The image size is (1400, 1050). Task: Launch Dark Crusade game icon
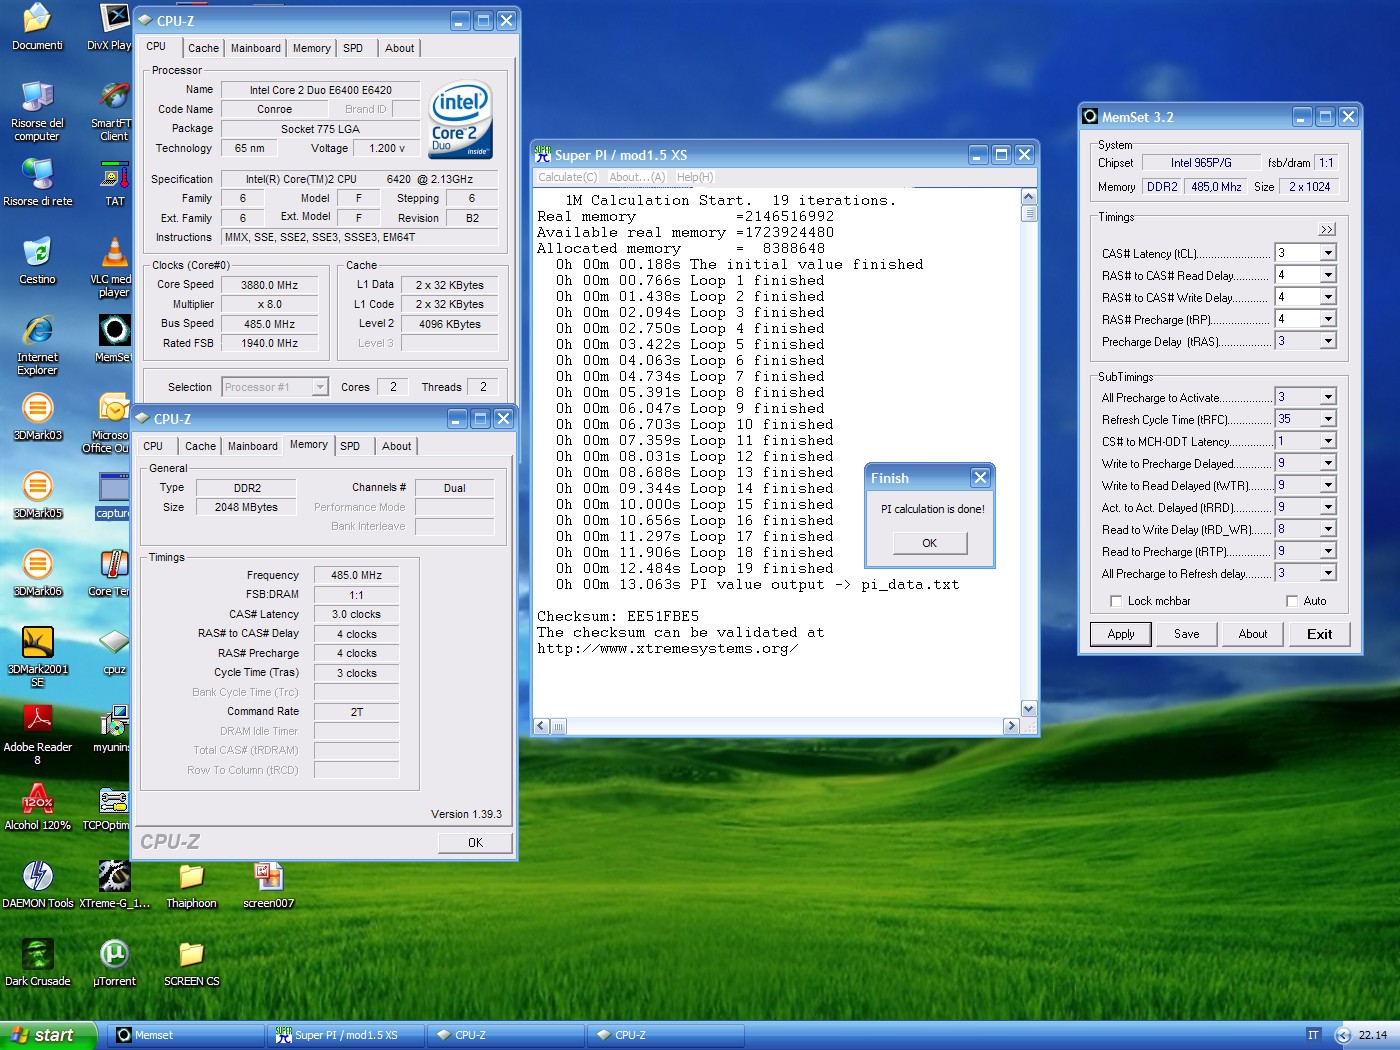[37, 962]
